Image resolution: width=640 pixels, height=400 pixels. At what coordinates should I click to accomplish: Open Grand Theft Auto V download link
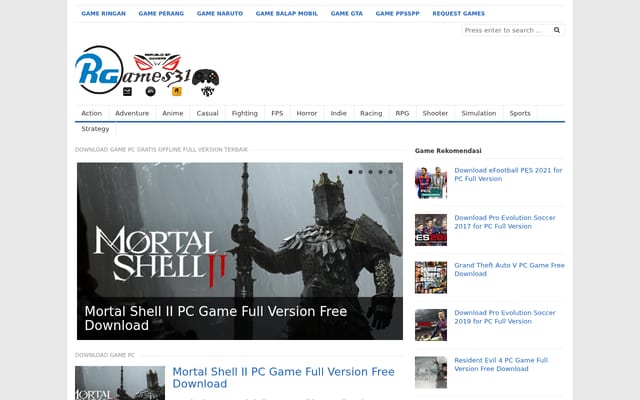[509, 269]
